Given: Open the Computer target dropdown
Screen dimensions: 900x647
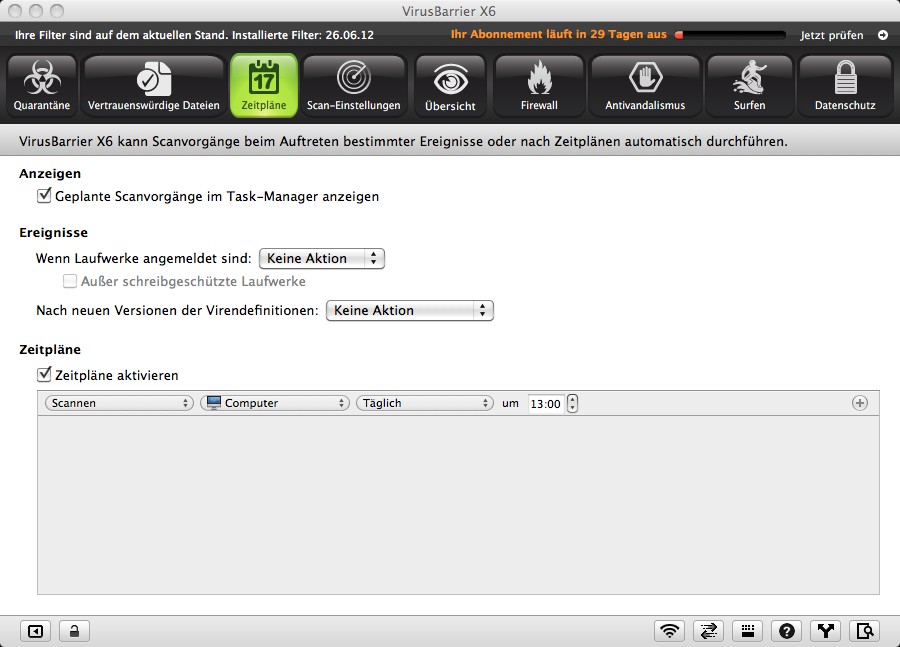Looking at the screenshot, I should pos(275,403).
